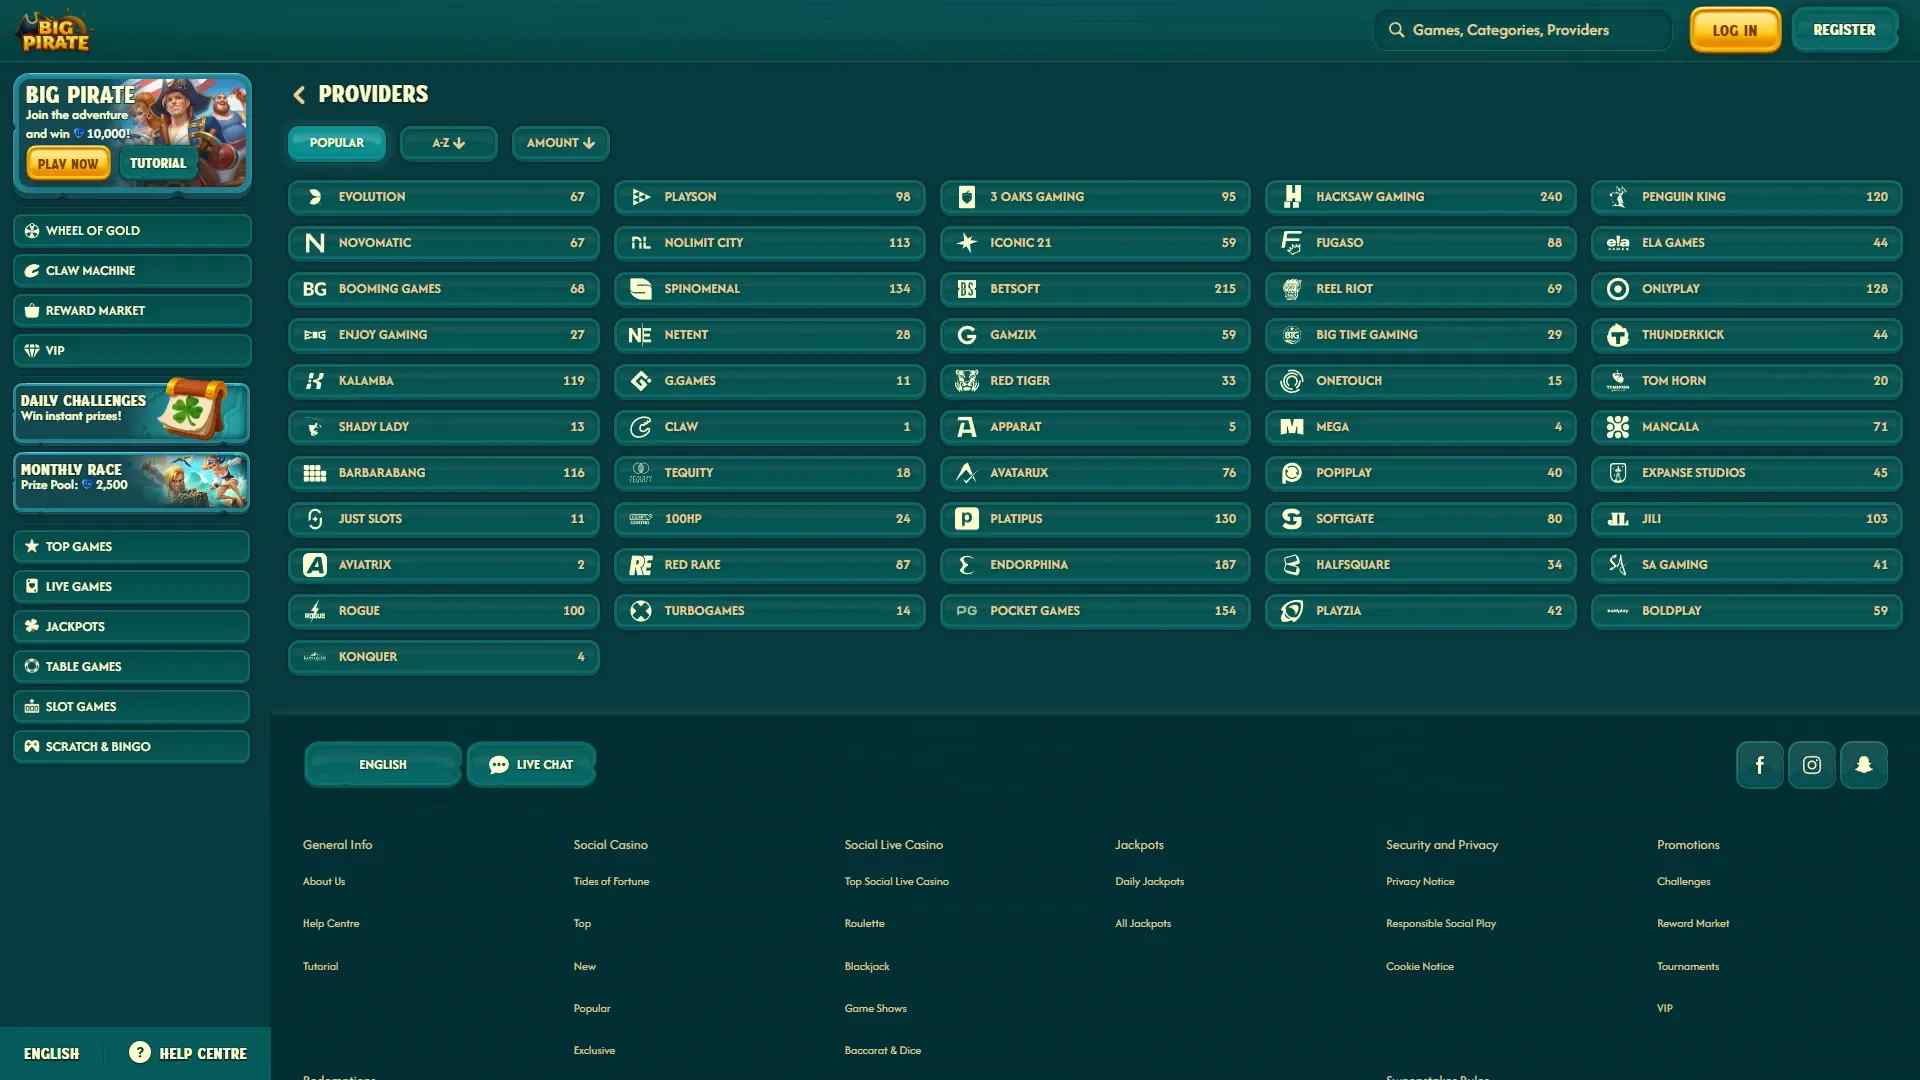1920x1080 pixels.
Task: Click the Platipus P logo icon
Action: pos(966,519)
